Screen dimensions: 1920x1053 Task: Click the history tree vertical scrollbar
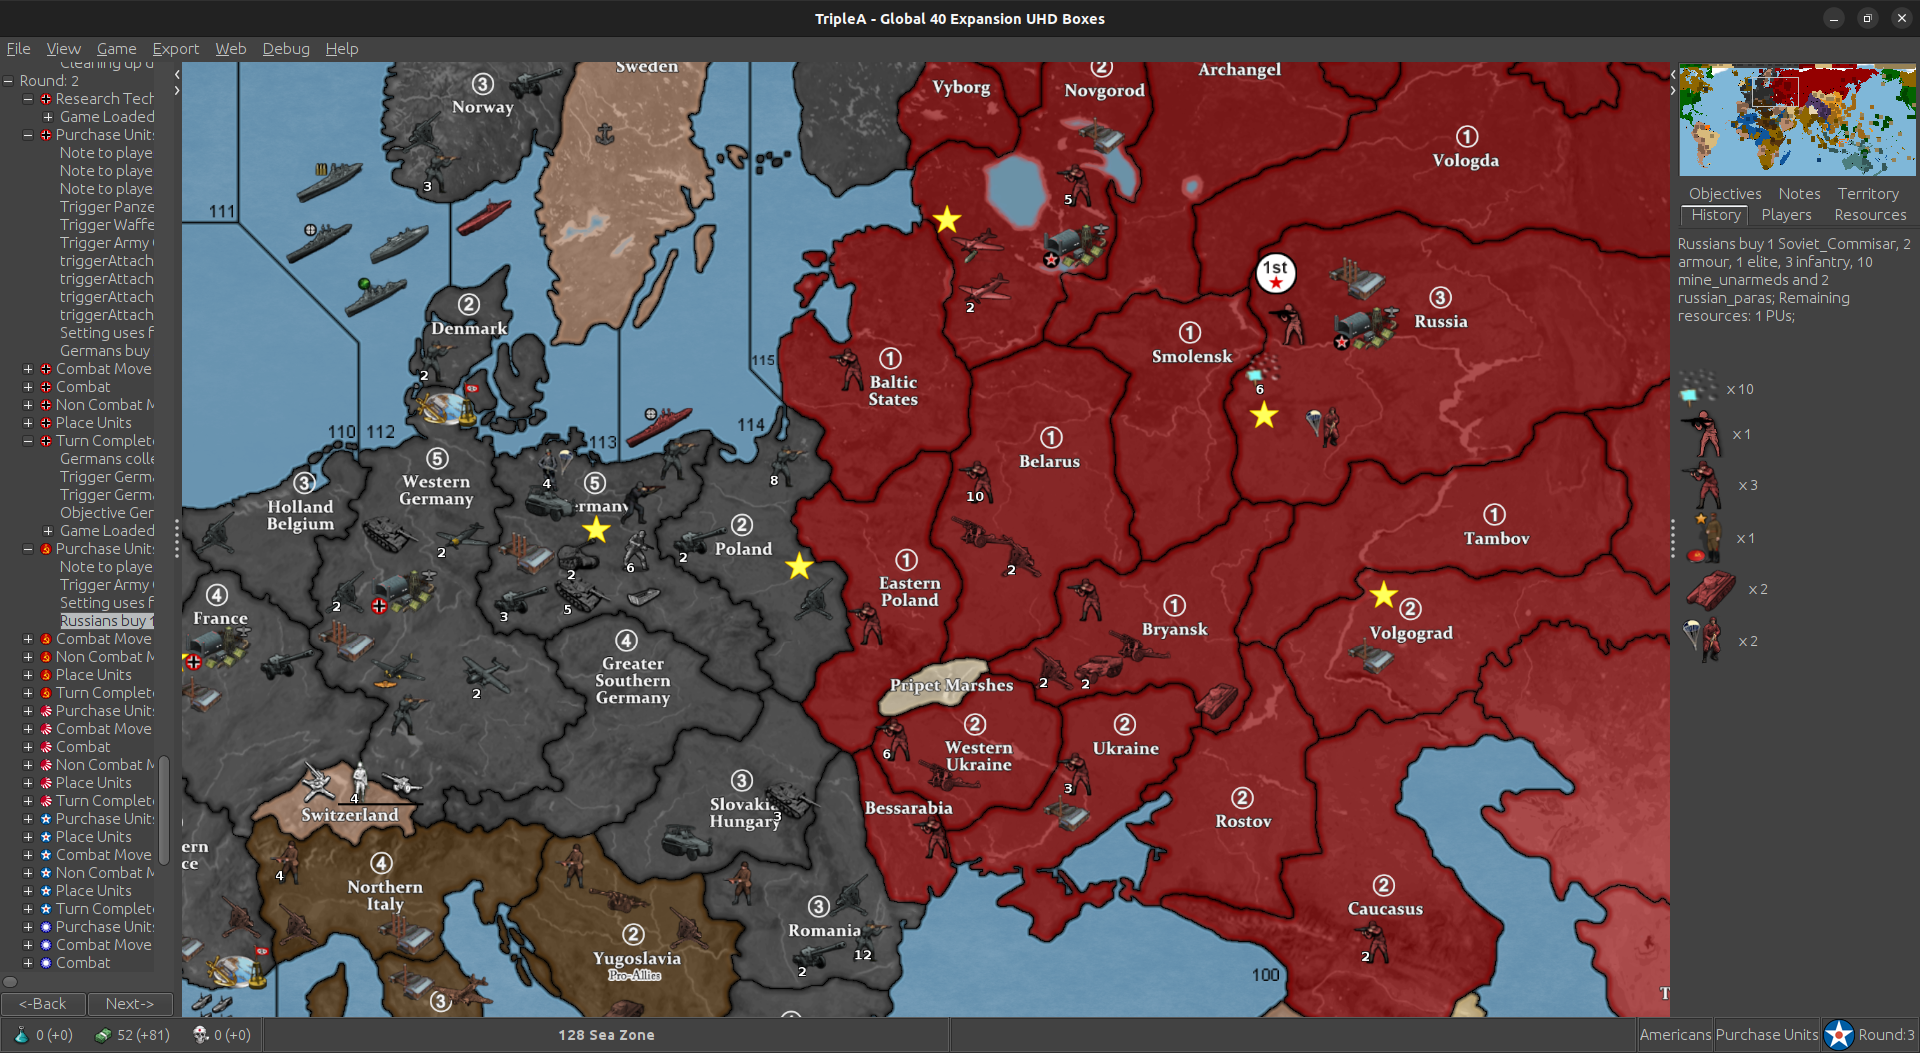163,810
